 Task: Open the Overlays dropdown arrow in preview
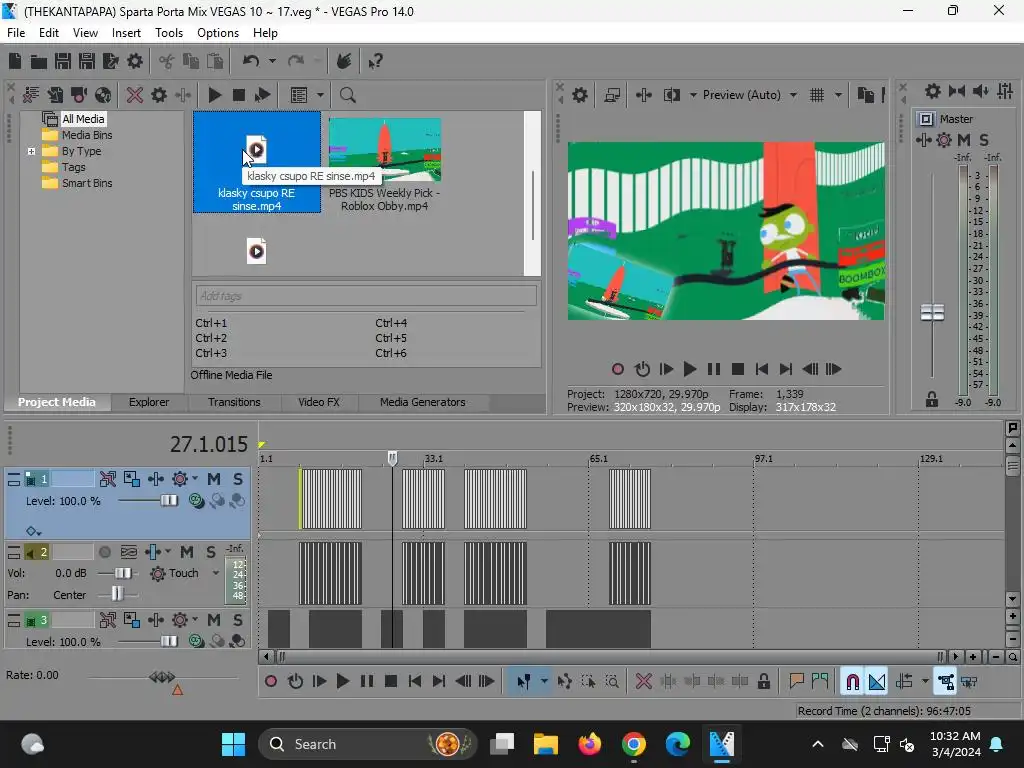[838, 95]
